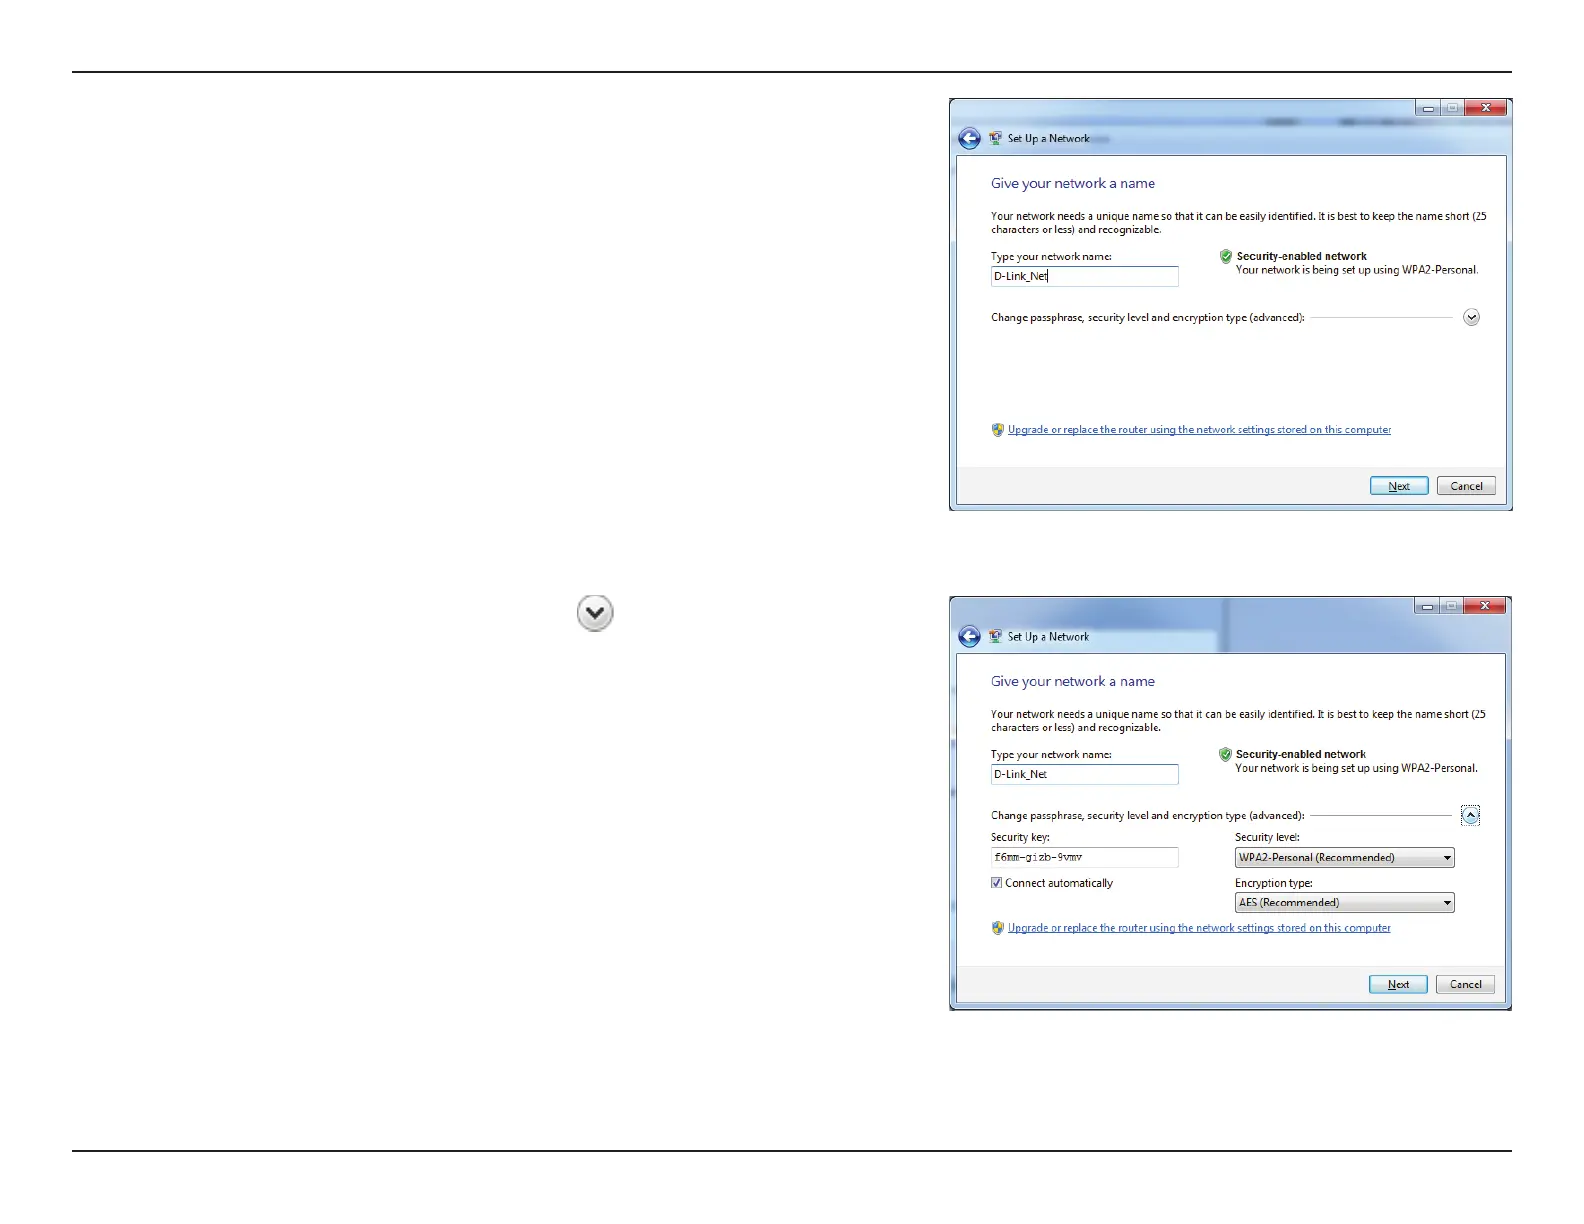Image resolution: width=1584 pixels, height=1224 pixels.
Task: Click UAC shield icon beside upper Upgrade link
Action: click(997, 430)
